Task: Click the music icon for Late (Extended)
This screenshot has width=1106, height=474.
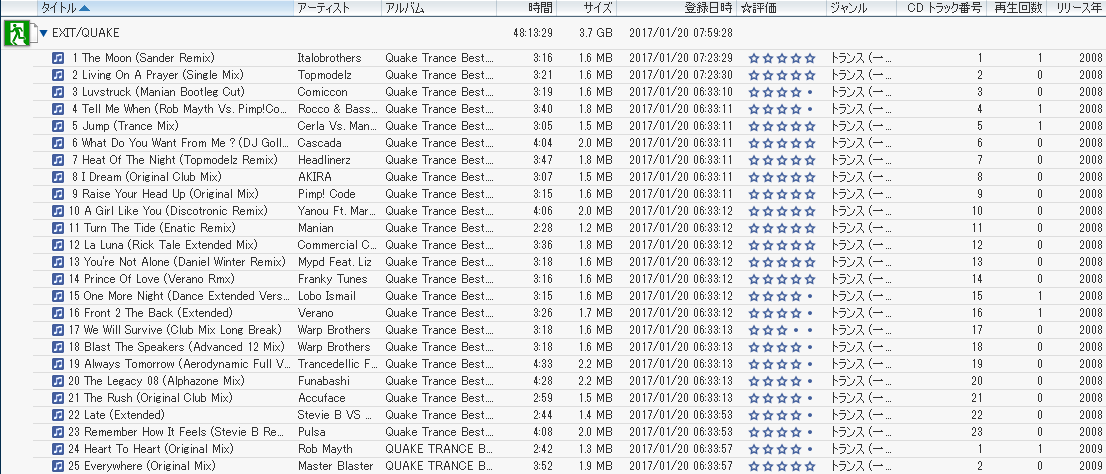Action: coord(59,415)
